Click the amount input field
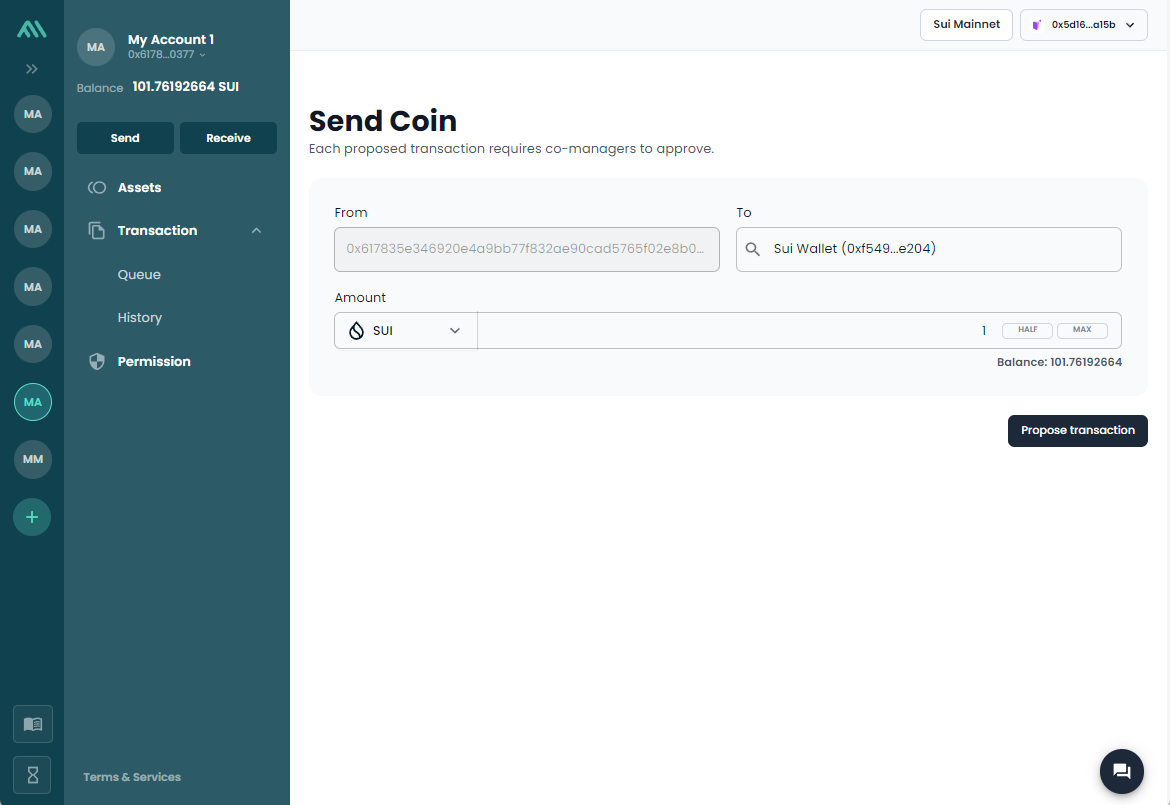Screen dimensions: 1170x805 735,331
